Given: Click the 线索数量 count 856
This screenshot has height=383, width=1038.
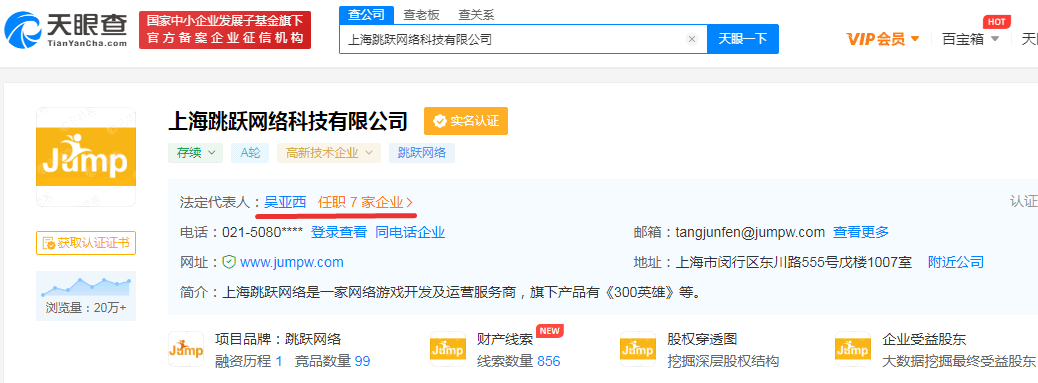Looking at the screenshot, I should click(549, 361).
